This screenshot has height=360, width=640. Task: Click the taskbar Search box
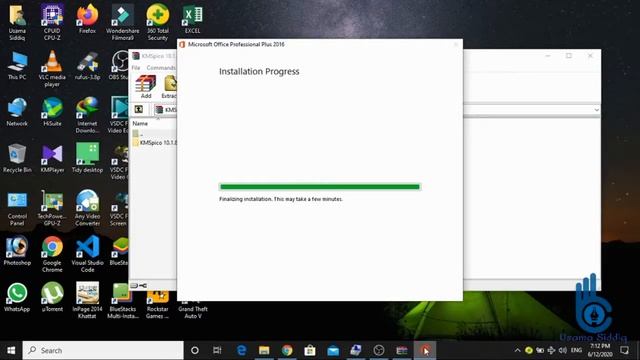click(x=103, y=350)
